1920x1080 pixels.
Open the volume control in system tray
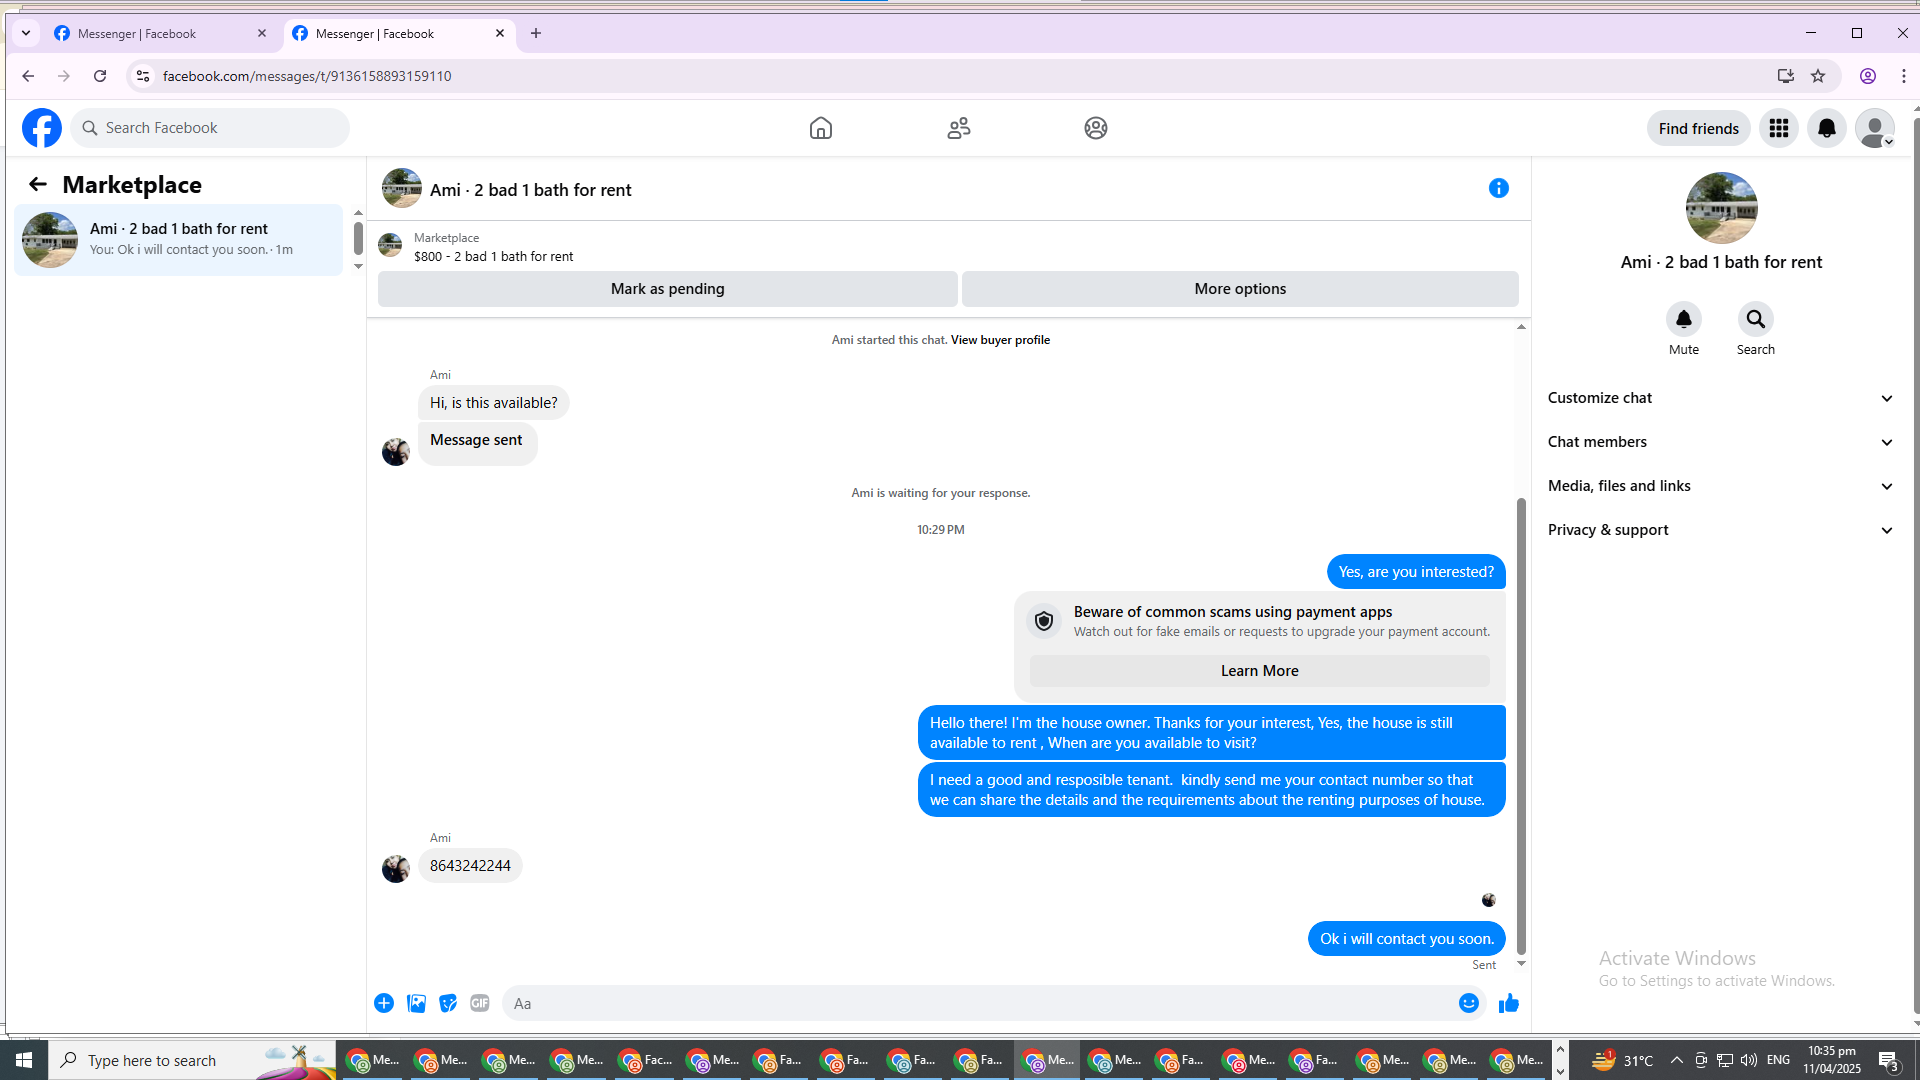(x=1748, y=1060)
